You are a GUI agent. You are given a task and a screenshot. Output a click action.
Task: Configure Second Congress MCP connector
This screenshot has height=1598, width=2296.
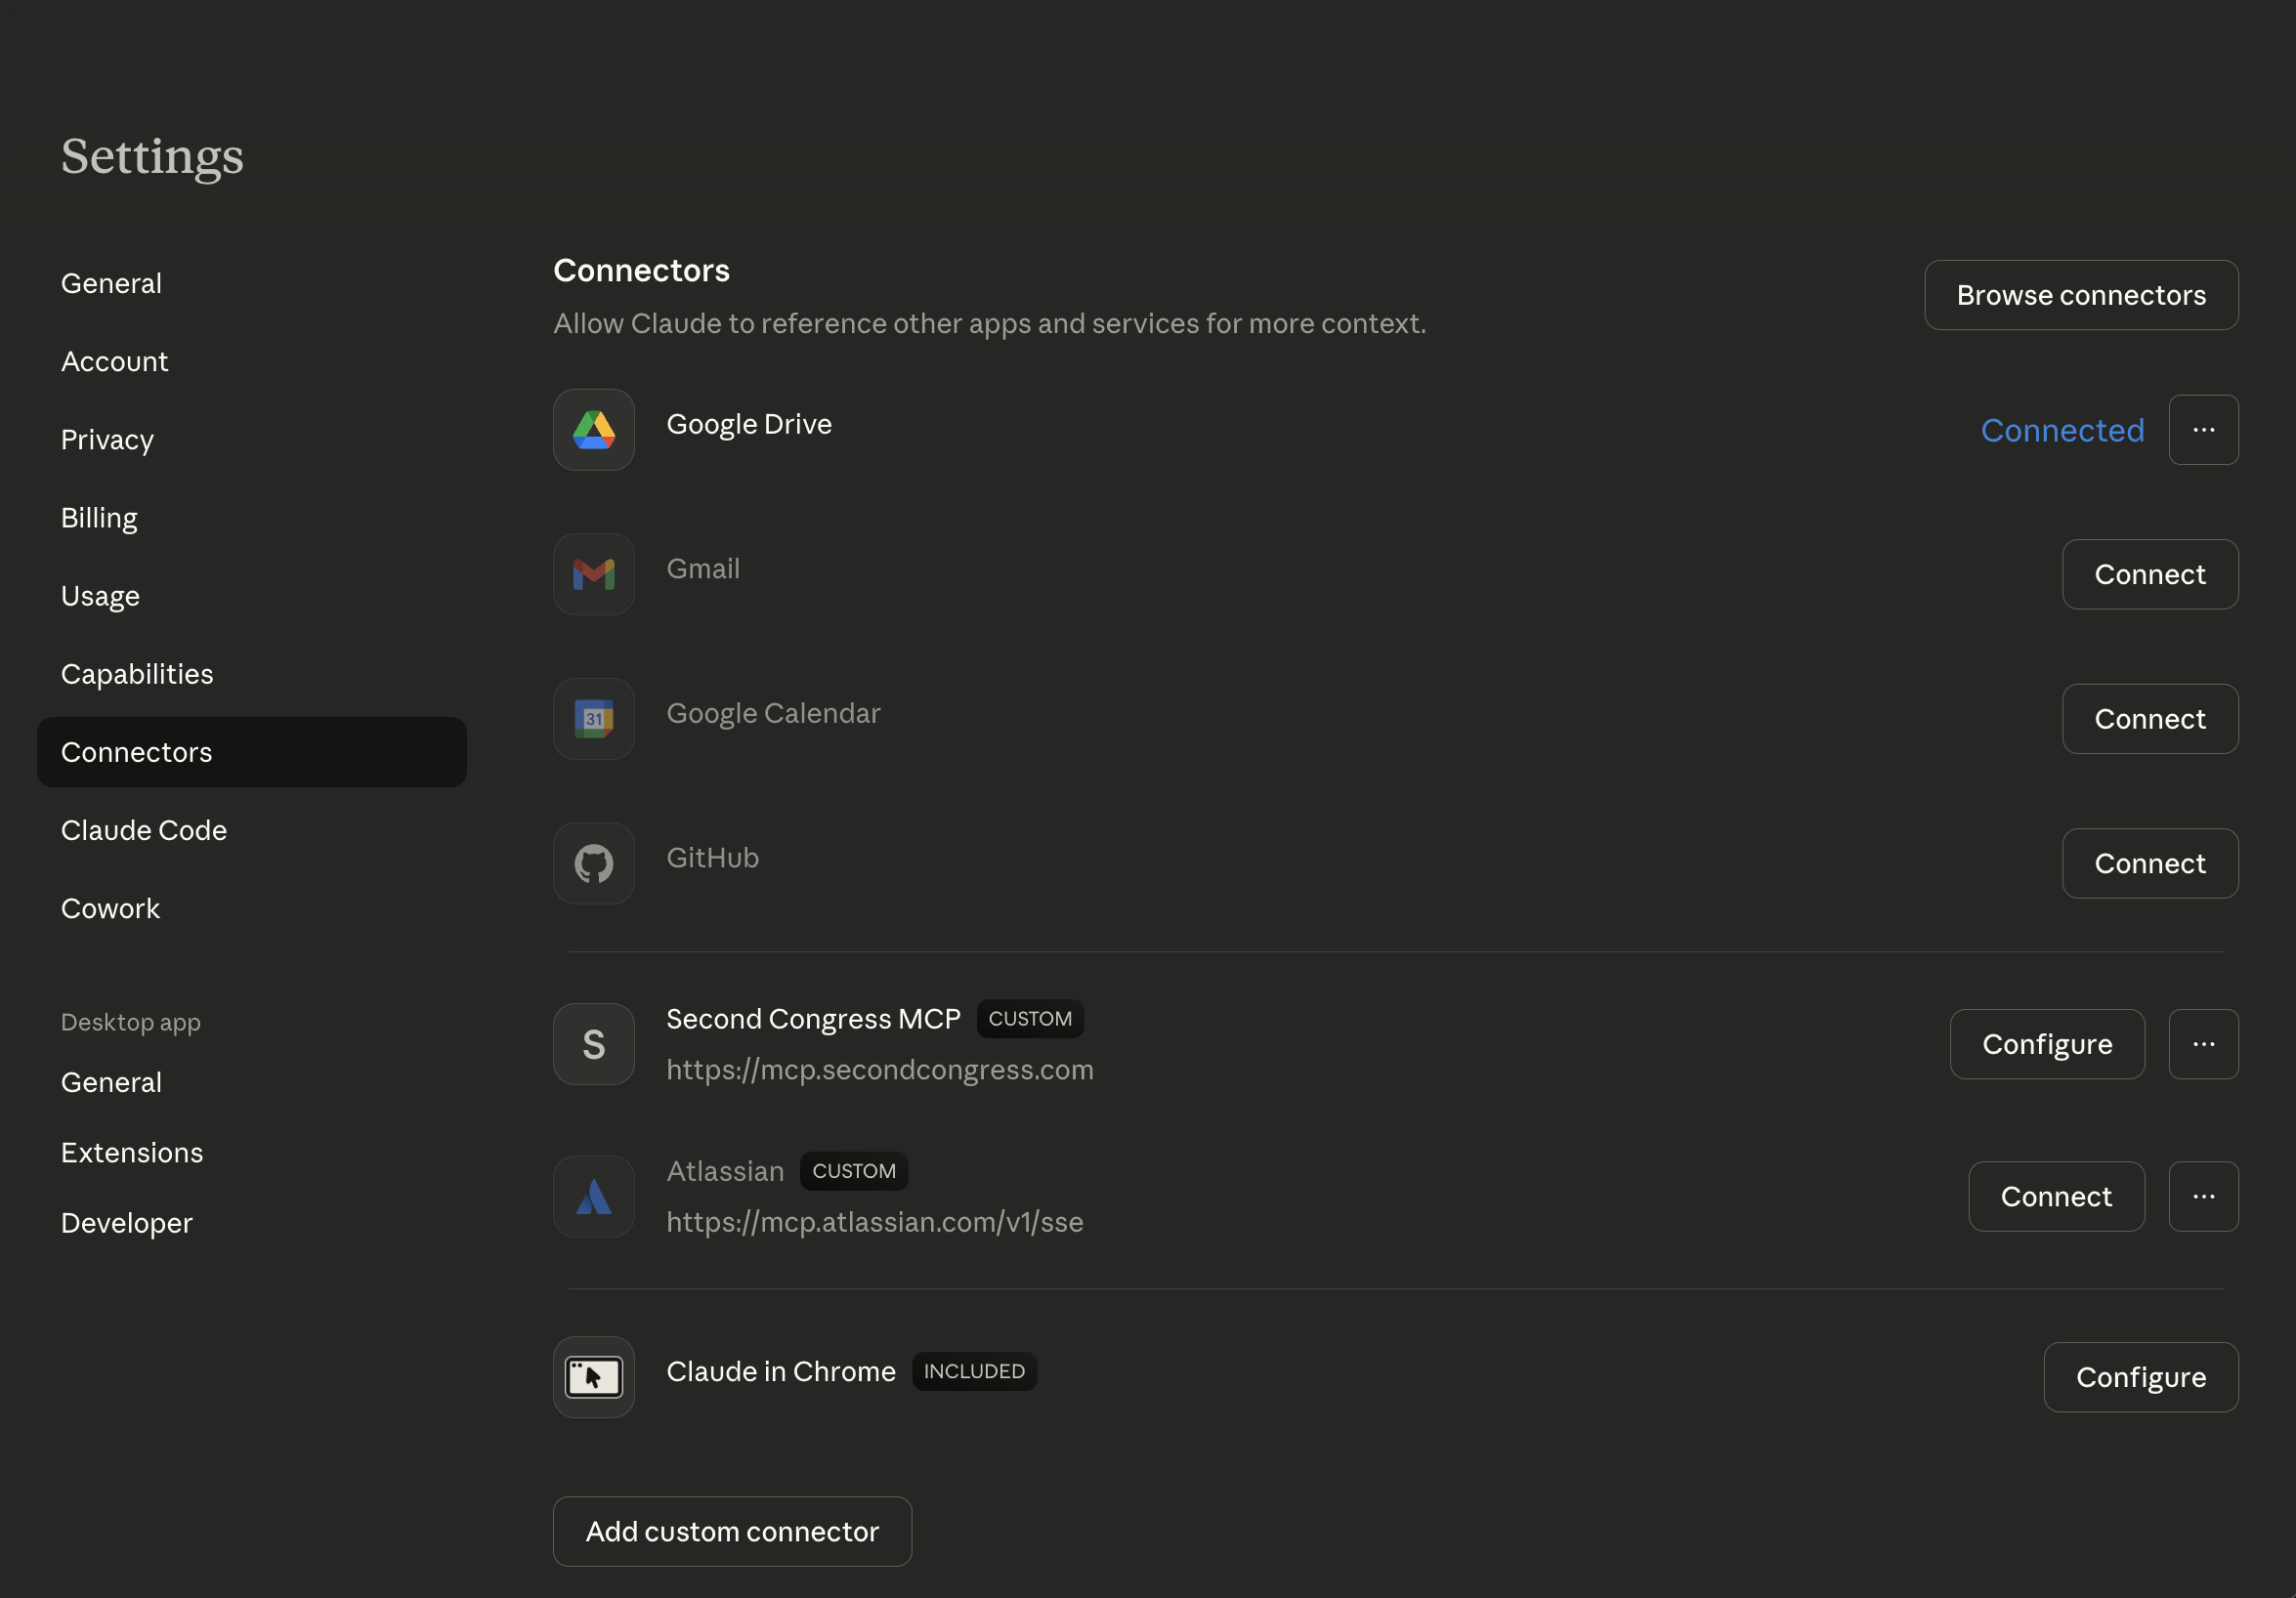point(2047,1044)
